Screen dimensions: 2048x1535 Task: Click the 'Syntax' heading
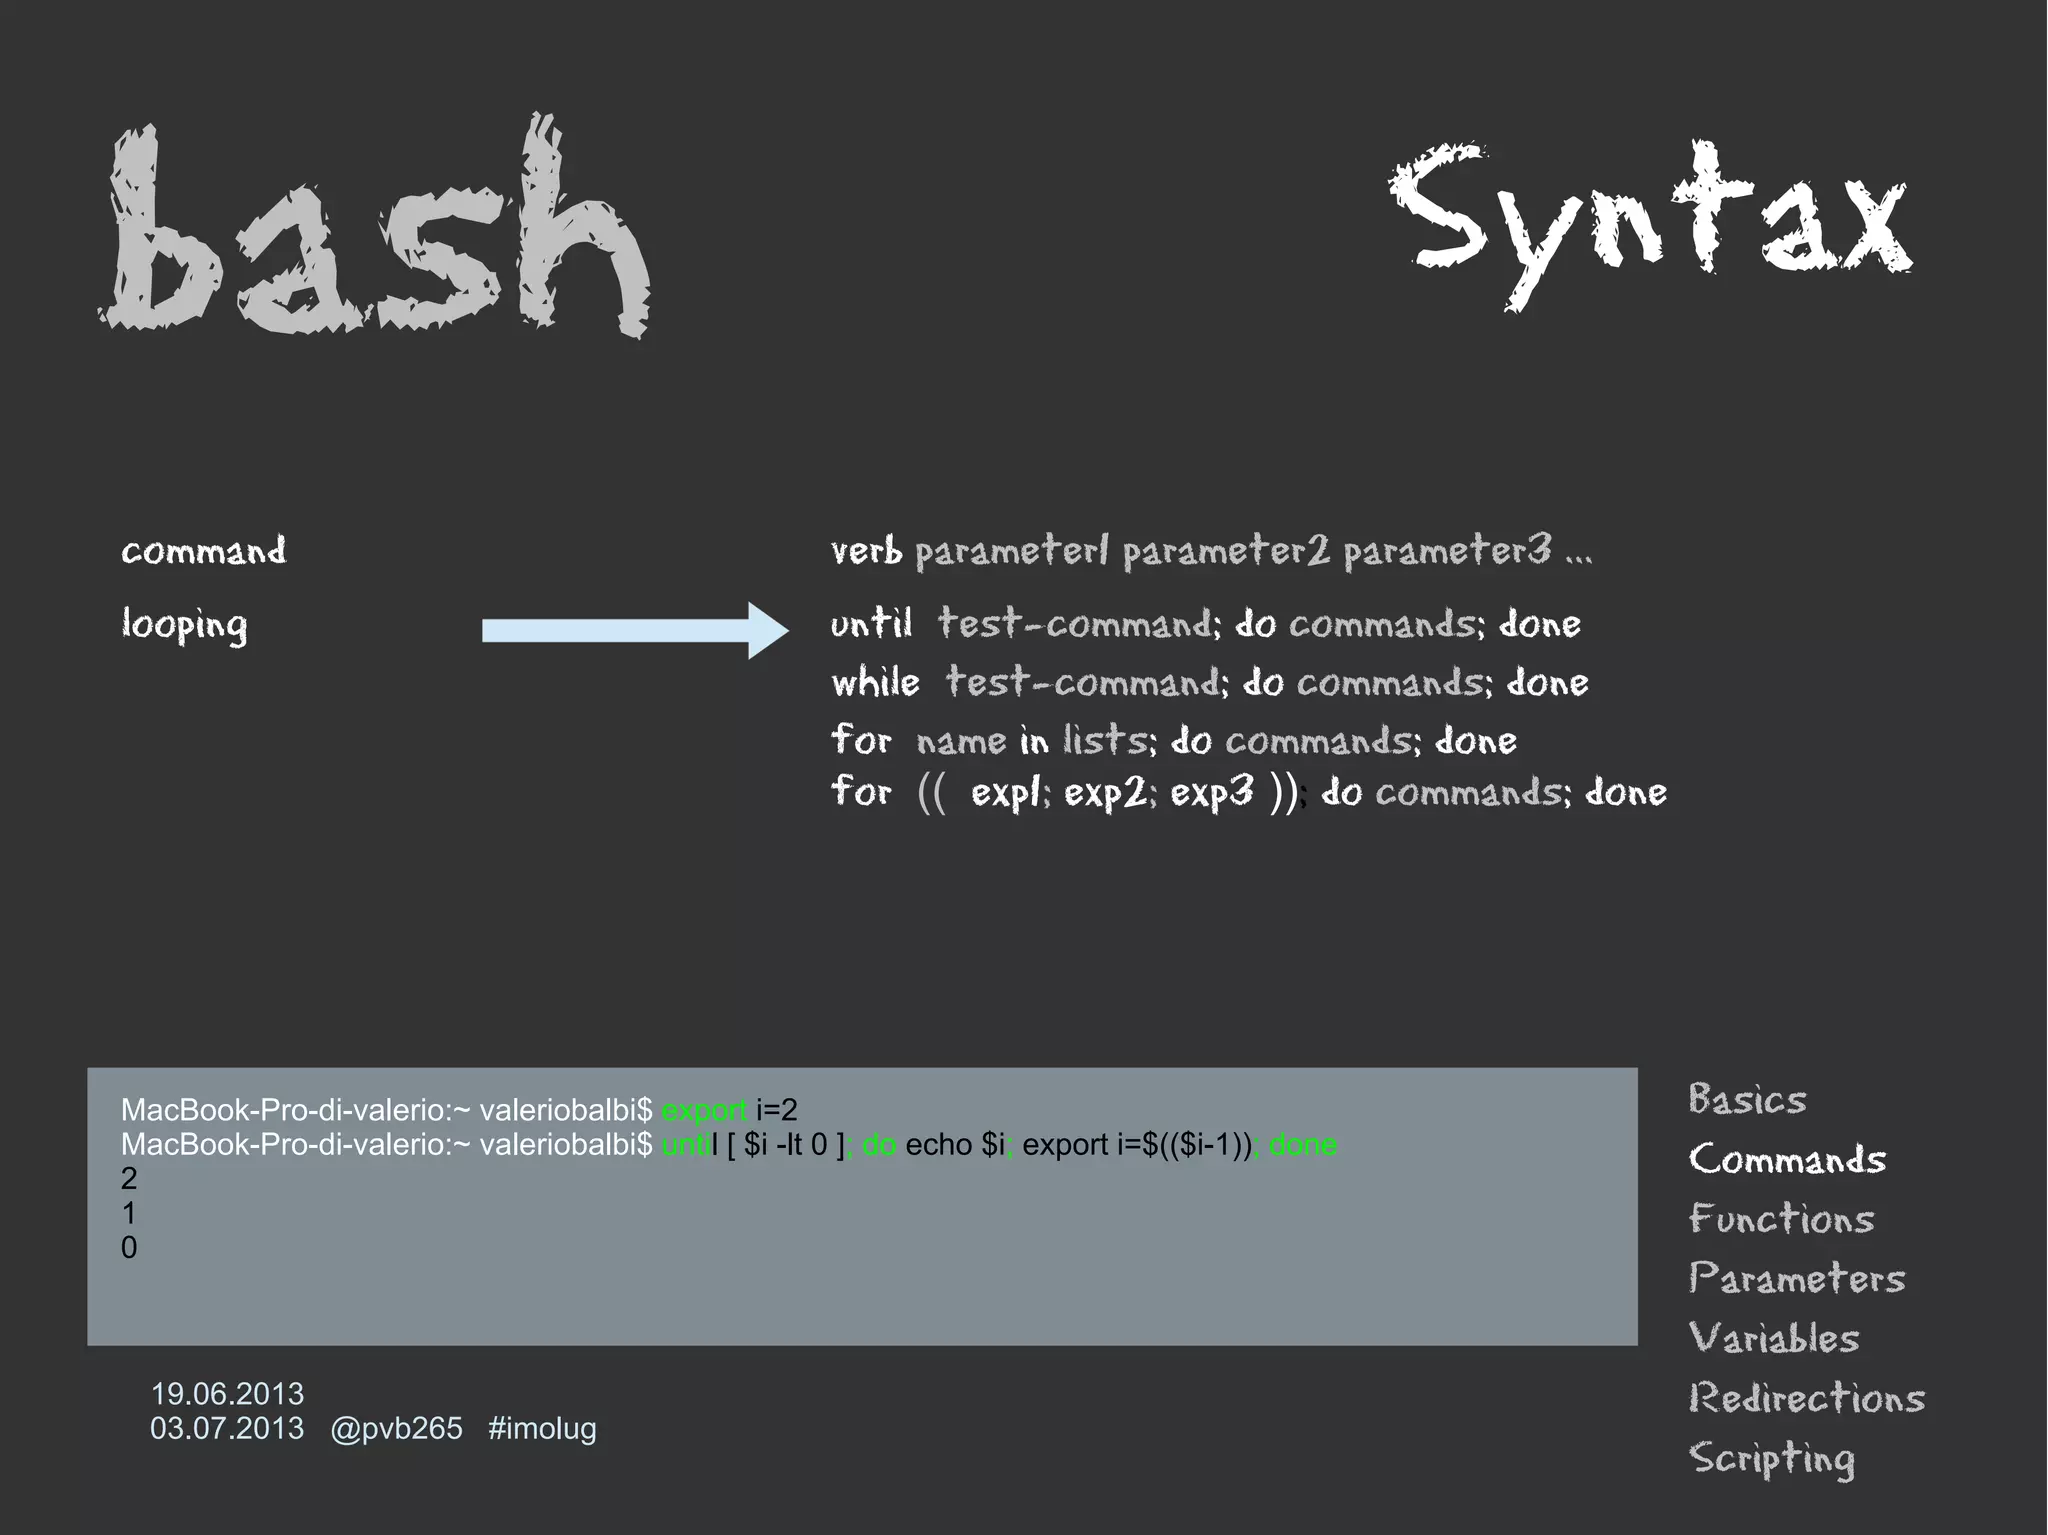point(1650,224)
